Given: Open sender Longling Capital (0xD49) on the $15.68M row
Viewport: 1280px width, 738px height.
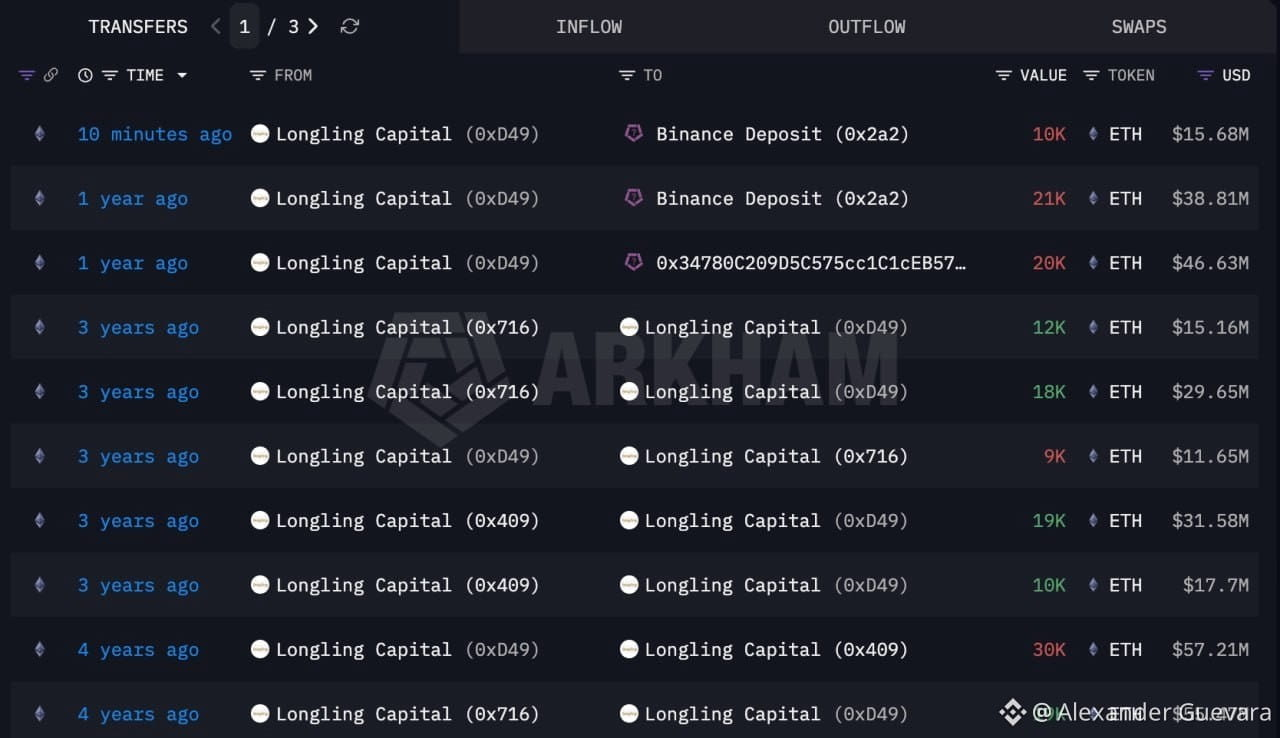Looking at the screenshot, I should (x=407, y=134).
